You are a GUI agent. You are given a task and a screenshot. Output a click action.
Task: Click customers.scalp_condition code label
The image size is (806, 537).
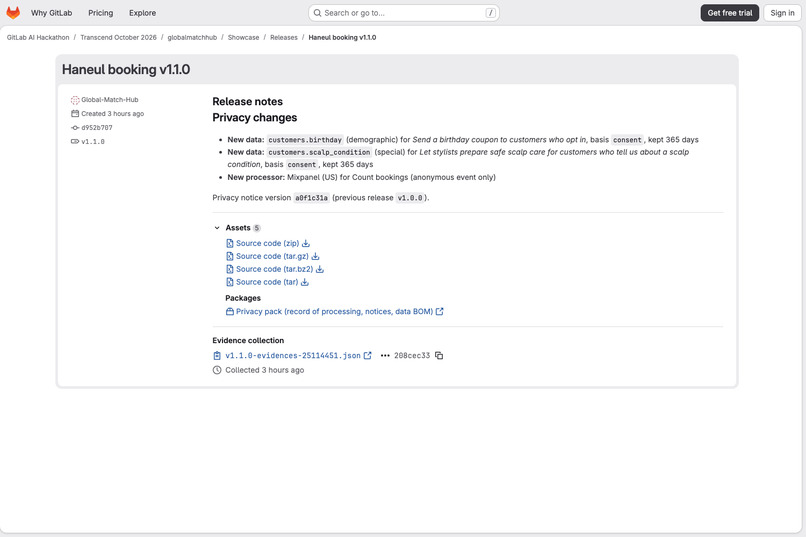click(x=319, y=152)
